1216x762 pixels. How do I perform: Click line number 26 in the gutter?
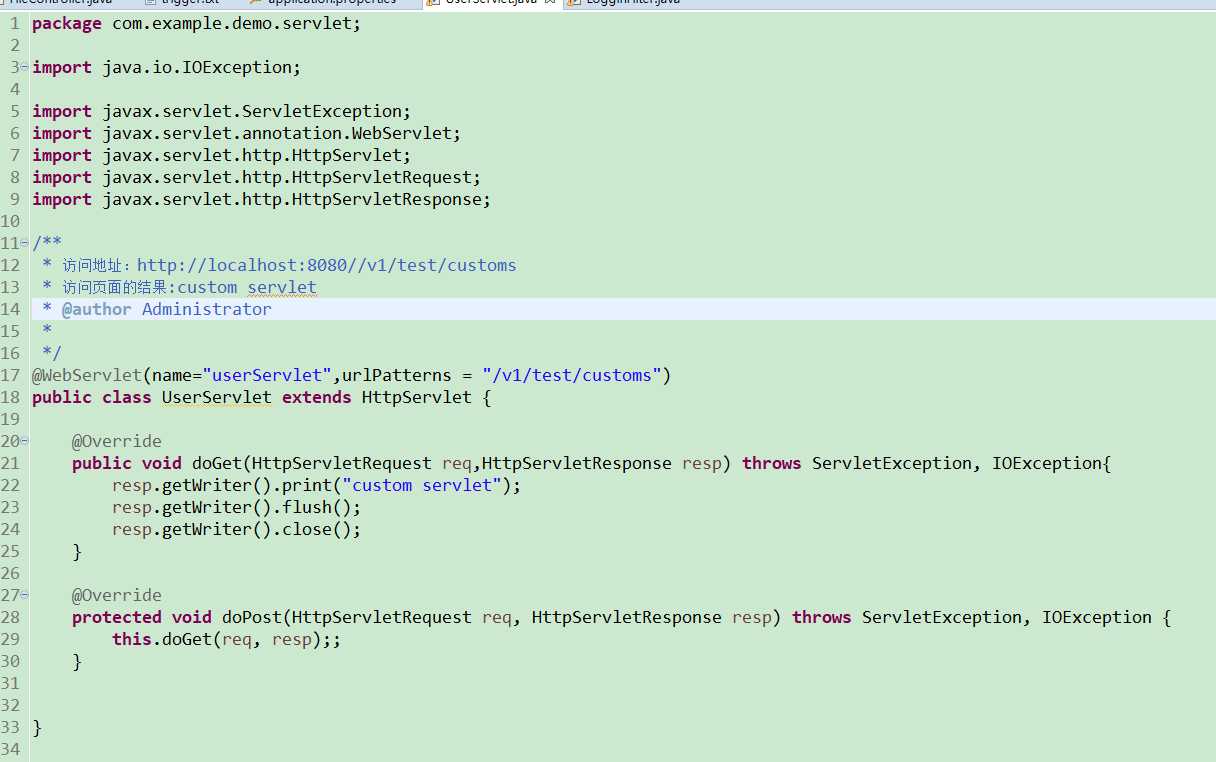click(x=10, y=573)
